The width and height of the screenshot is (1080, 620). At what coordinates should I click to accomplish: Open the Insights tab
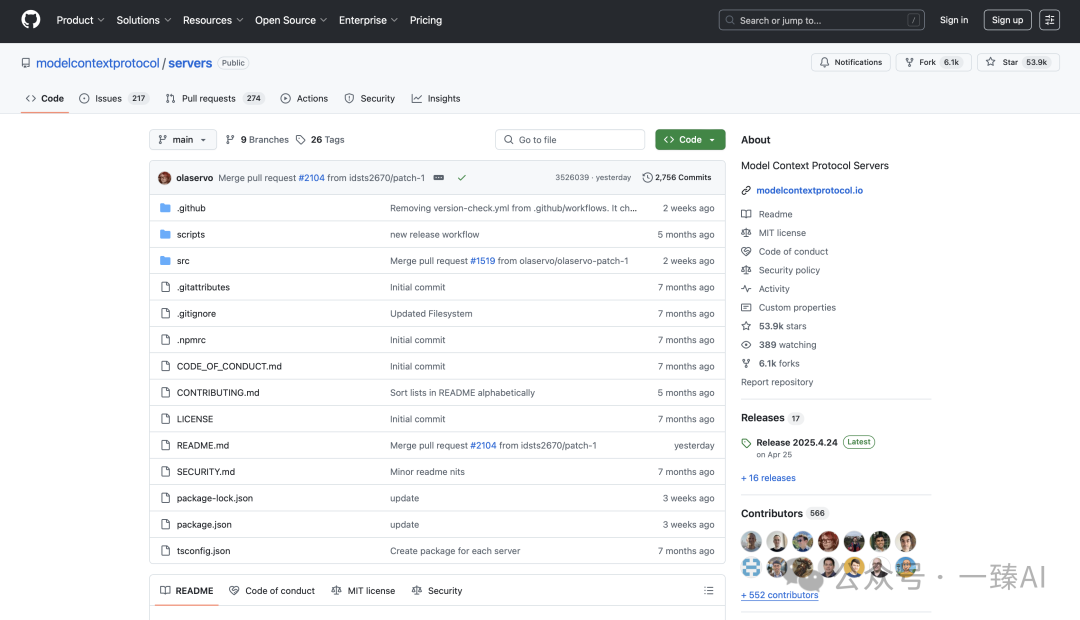tap(436, 99)
